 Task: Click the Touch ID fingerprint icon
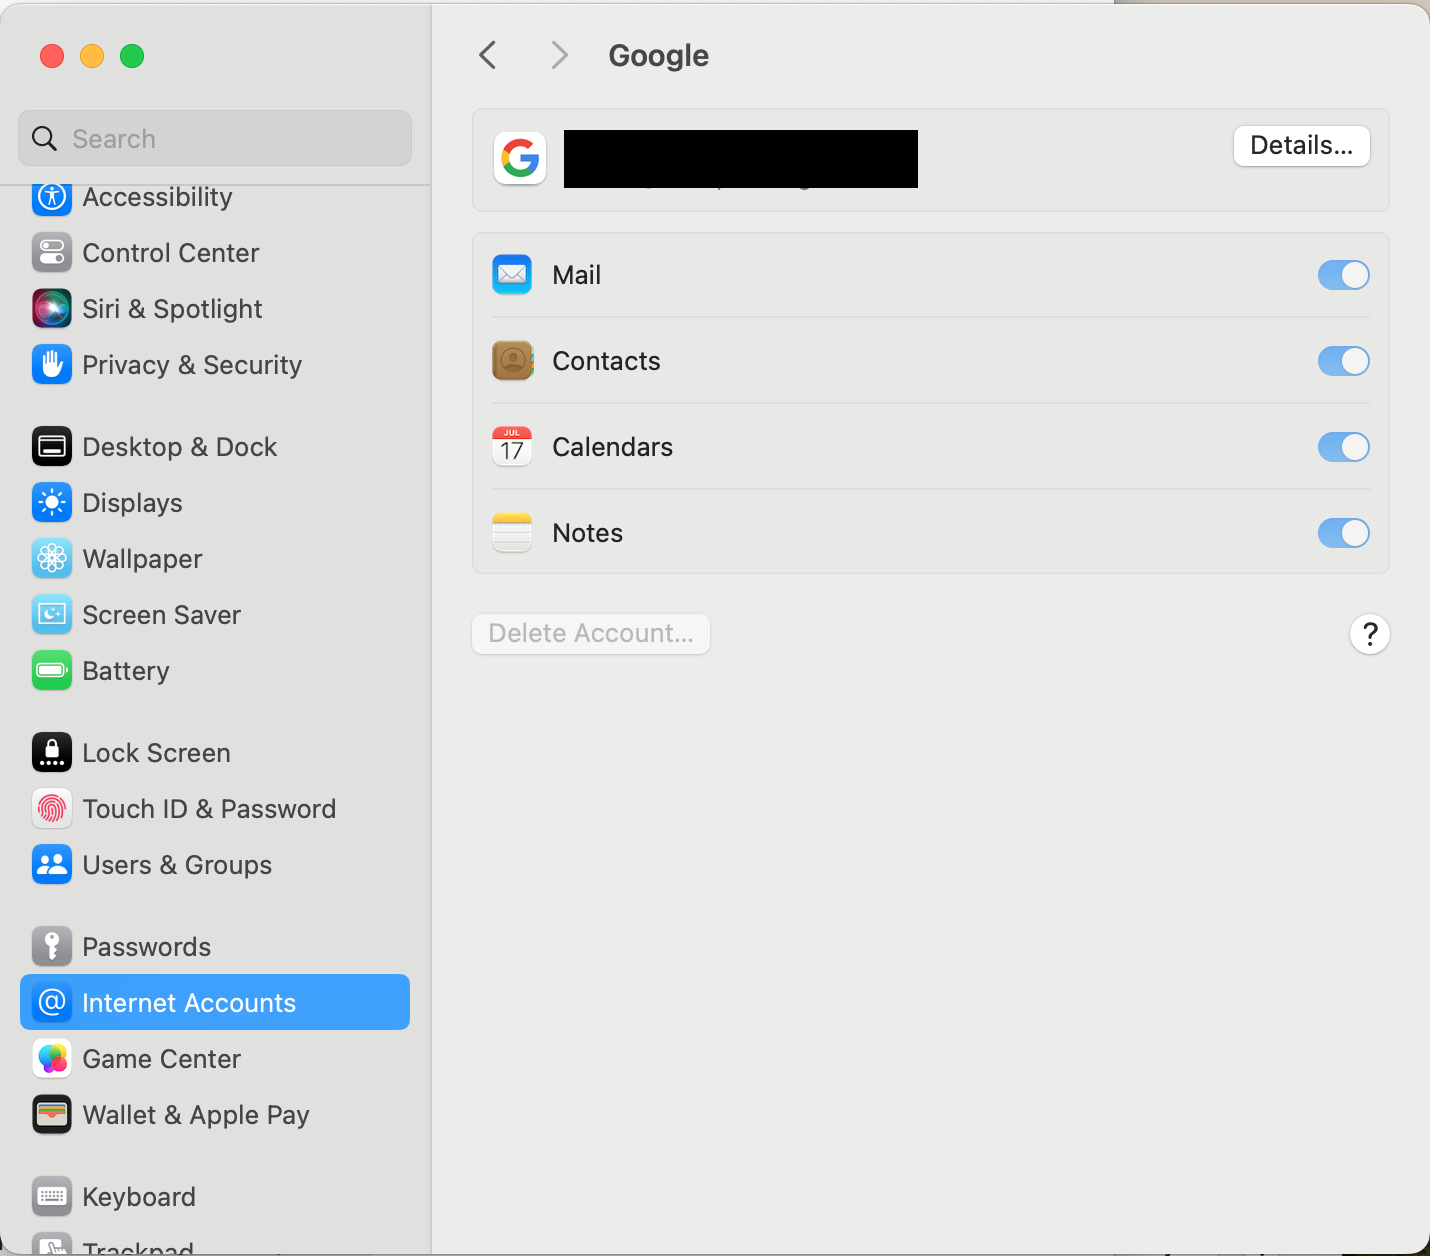pyautogui.click(x=52, y=809)
